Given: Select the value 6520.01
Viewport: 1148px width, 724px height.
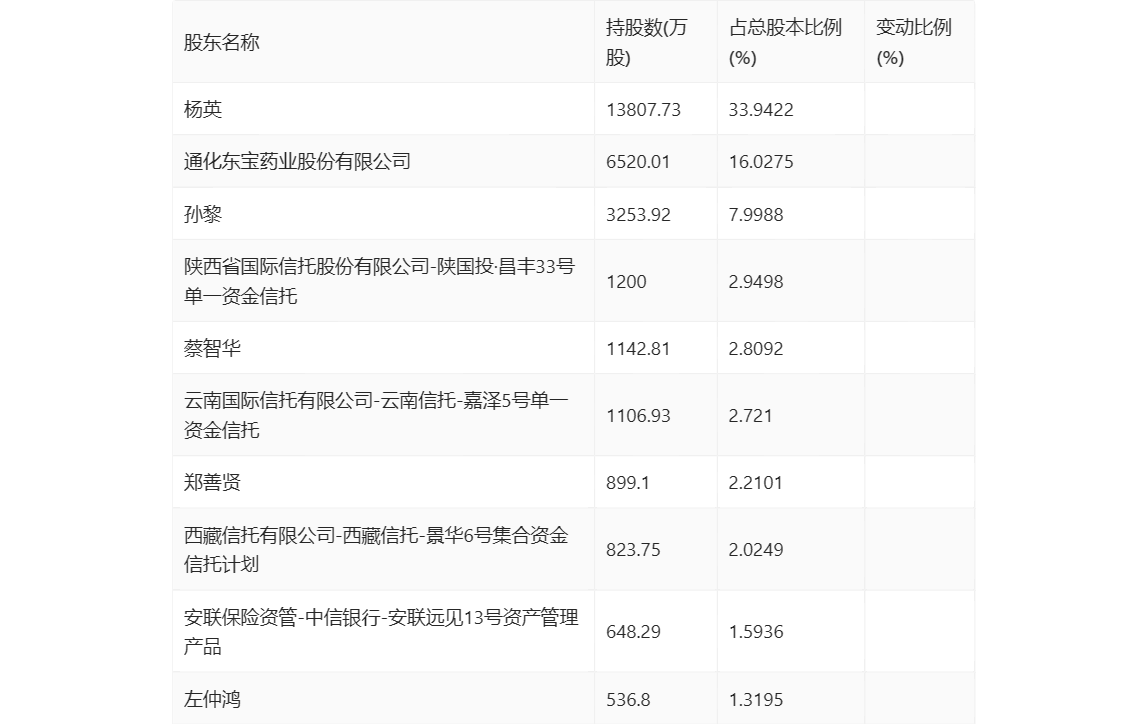Looking at the screenshot, I should pos(638,162).
